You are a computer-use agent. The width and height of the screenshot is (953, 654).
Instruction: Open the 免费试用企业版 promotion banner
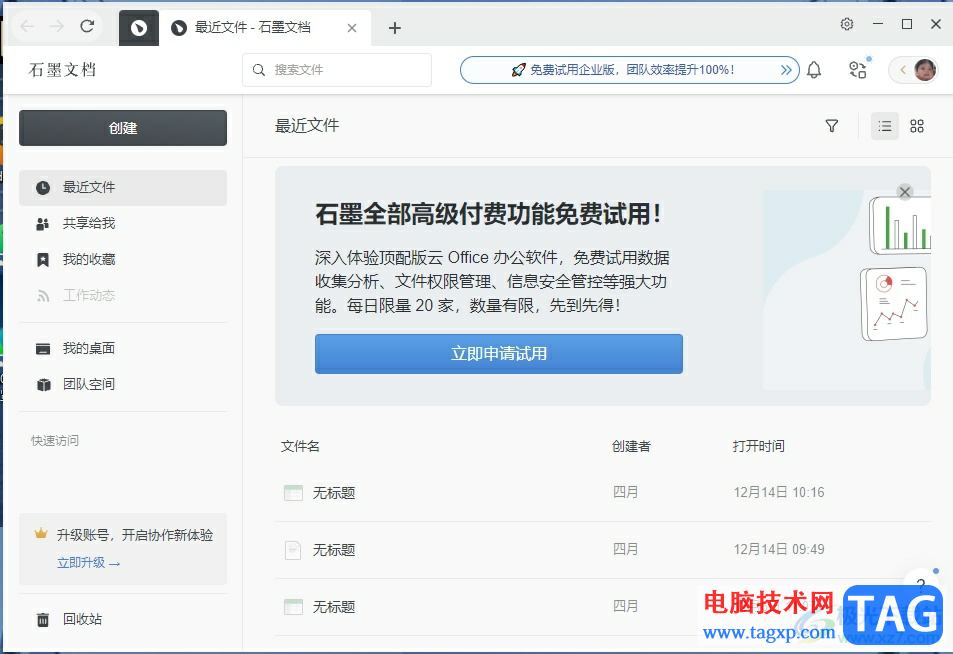pyautogui.click(x=630, y=70)
